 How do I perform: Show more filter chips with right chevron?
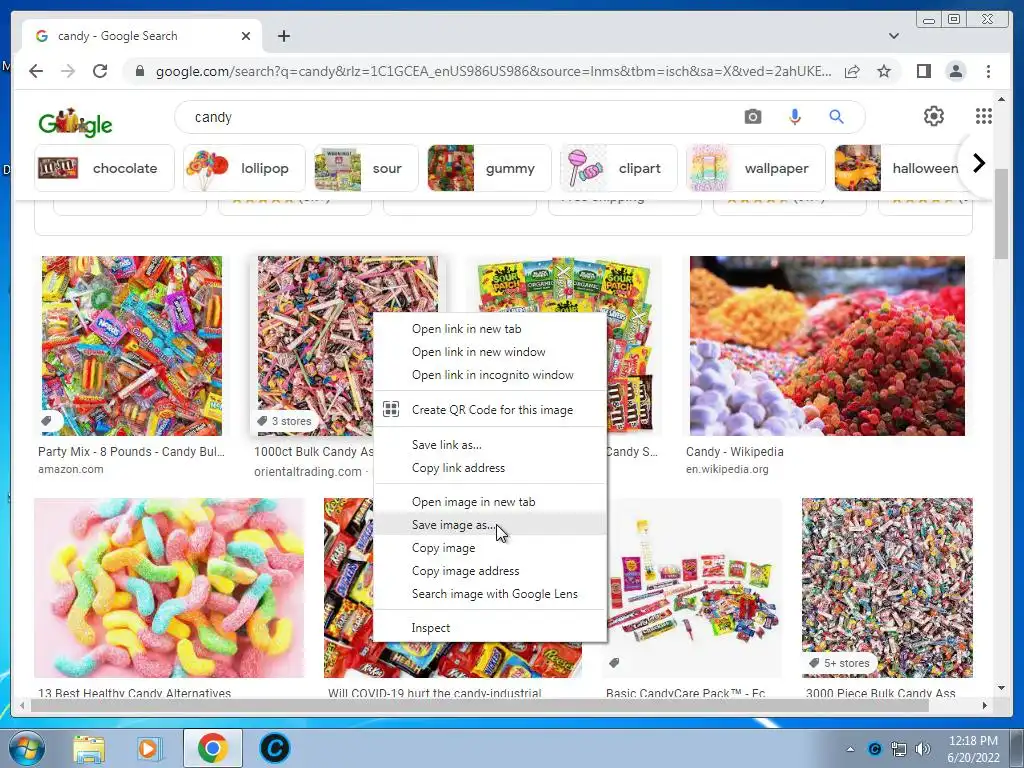pos(978,163)
